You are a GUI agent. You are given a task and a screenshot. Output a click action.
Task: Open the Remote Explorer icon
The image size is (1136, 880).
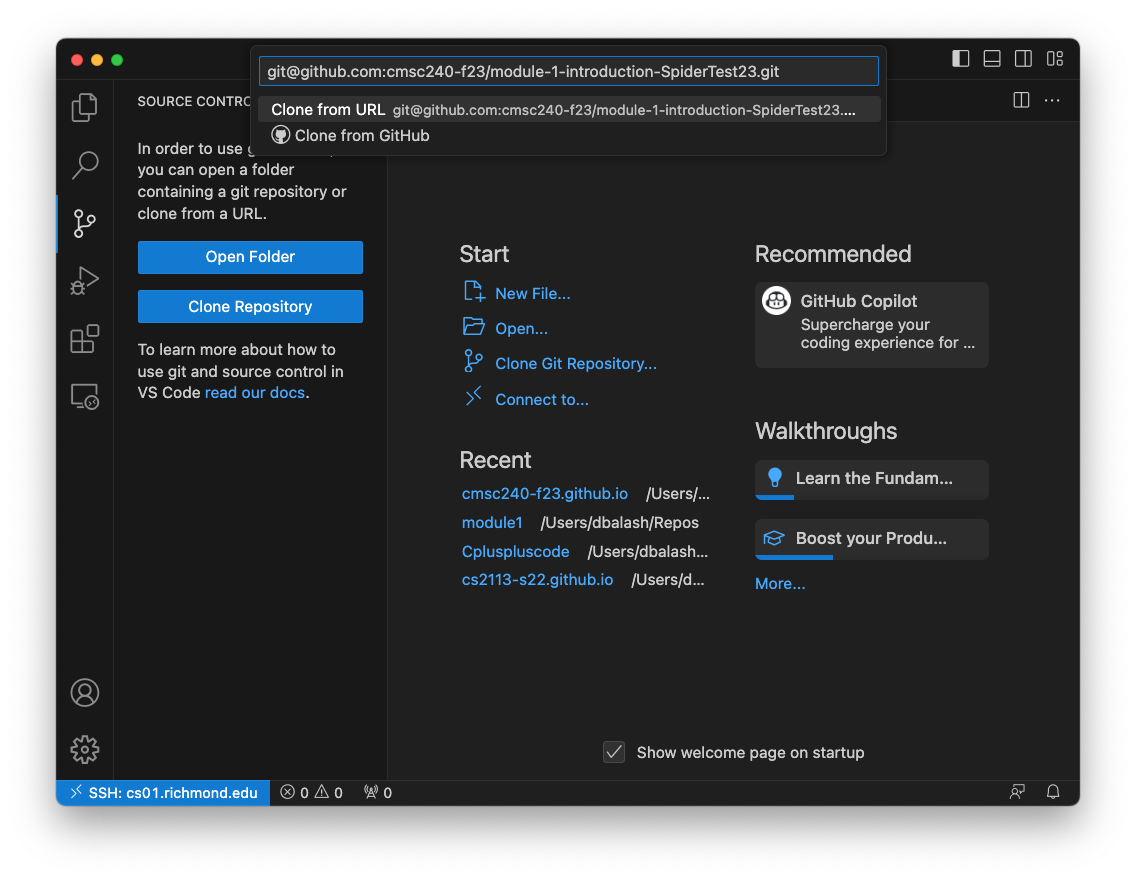(x=85, y=397)
